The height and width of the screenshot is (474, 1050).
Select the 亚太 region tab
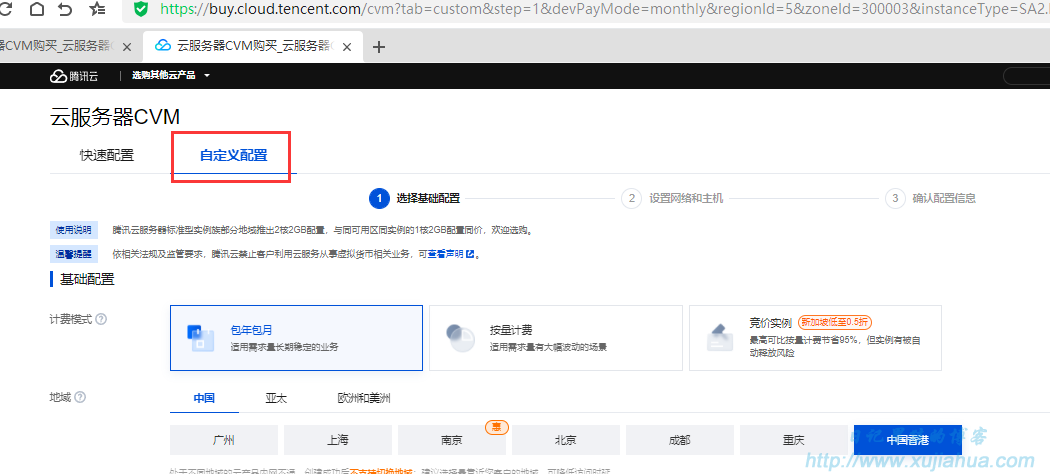point(276,398)
